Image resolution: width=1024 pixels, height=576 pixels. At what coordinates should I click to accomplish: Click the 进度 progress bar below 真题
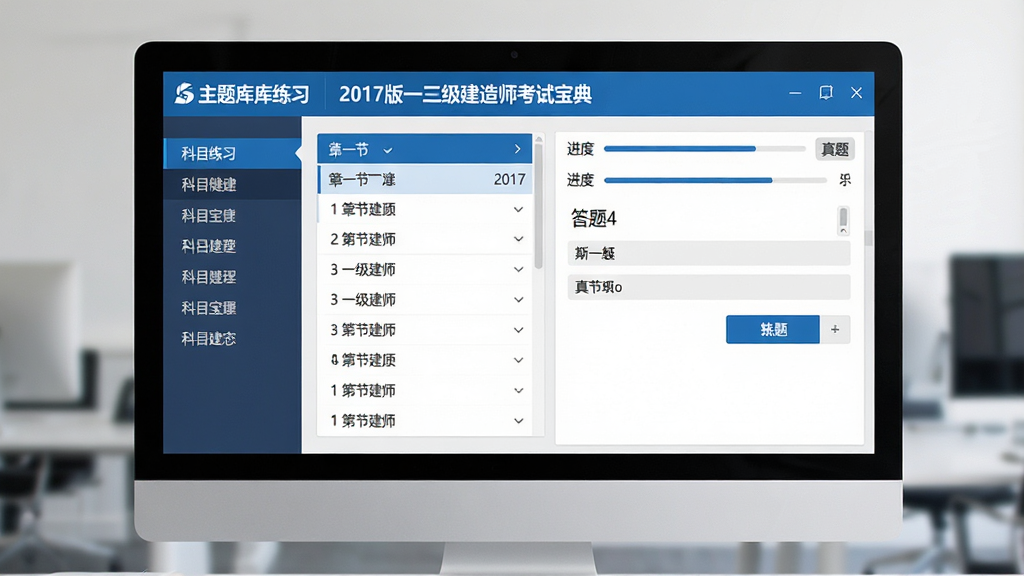pos(715,180)
